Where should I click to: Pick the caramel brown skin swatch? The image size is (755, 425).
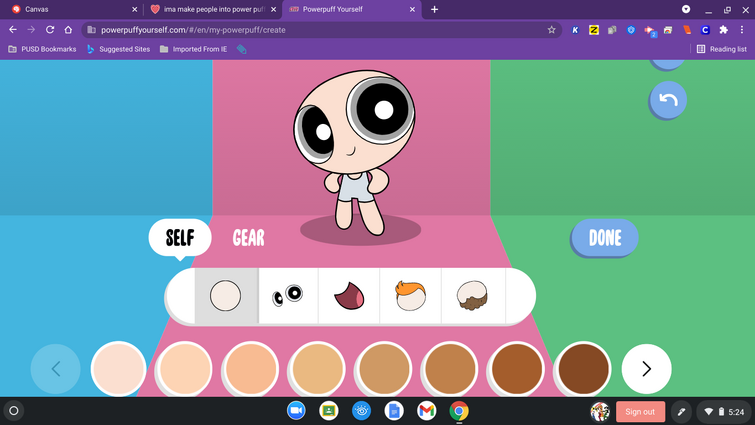(450, 369)
